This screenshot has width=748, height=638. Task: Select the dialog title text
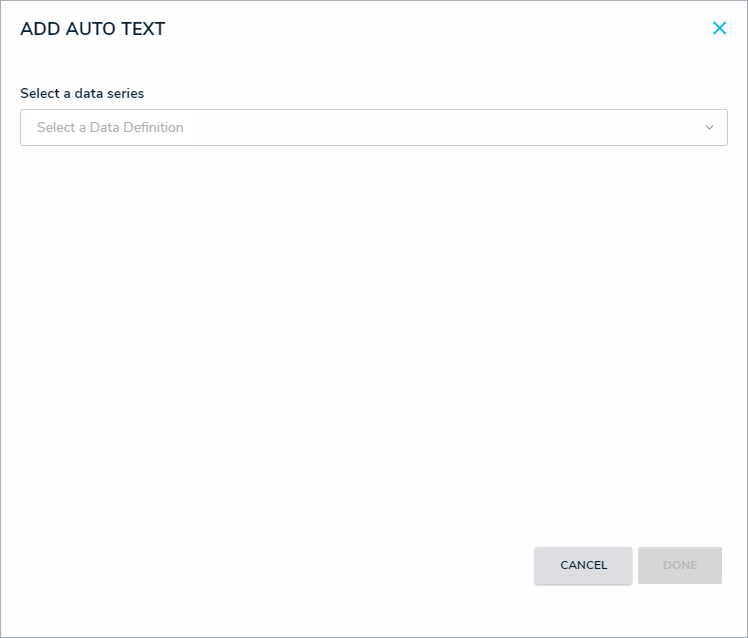[x=93, y=29]
